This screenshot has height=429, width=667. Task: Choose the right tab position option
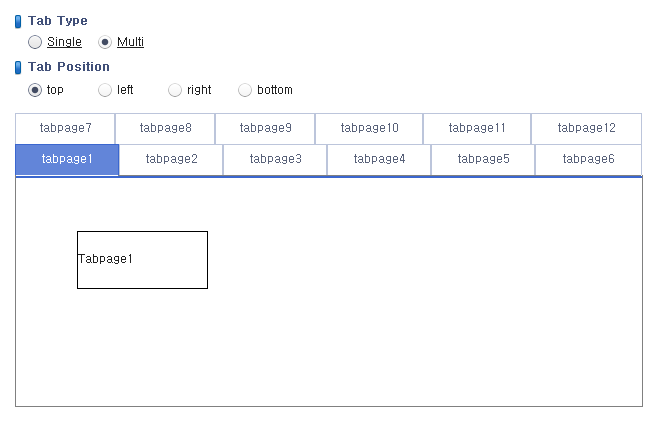(x=175, y=90)
